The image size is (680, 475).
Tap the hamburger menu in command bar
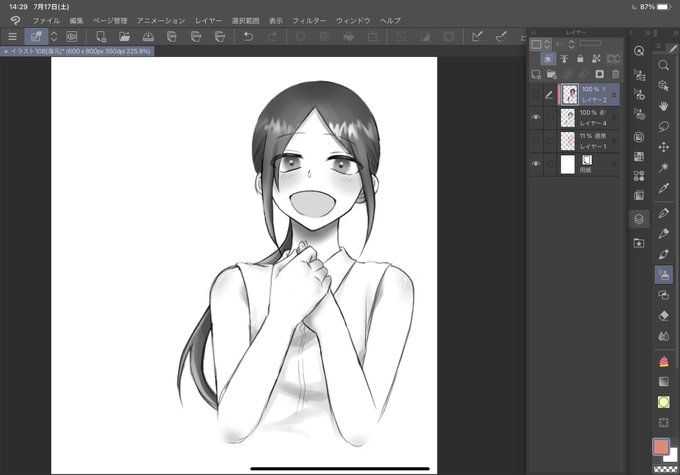(x=13, y=37)
